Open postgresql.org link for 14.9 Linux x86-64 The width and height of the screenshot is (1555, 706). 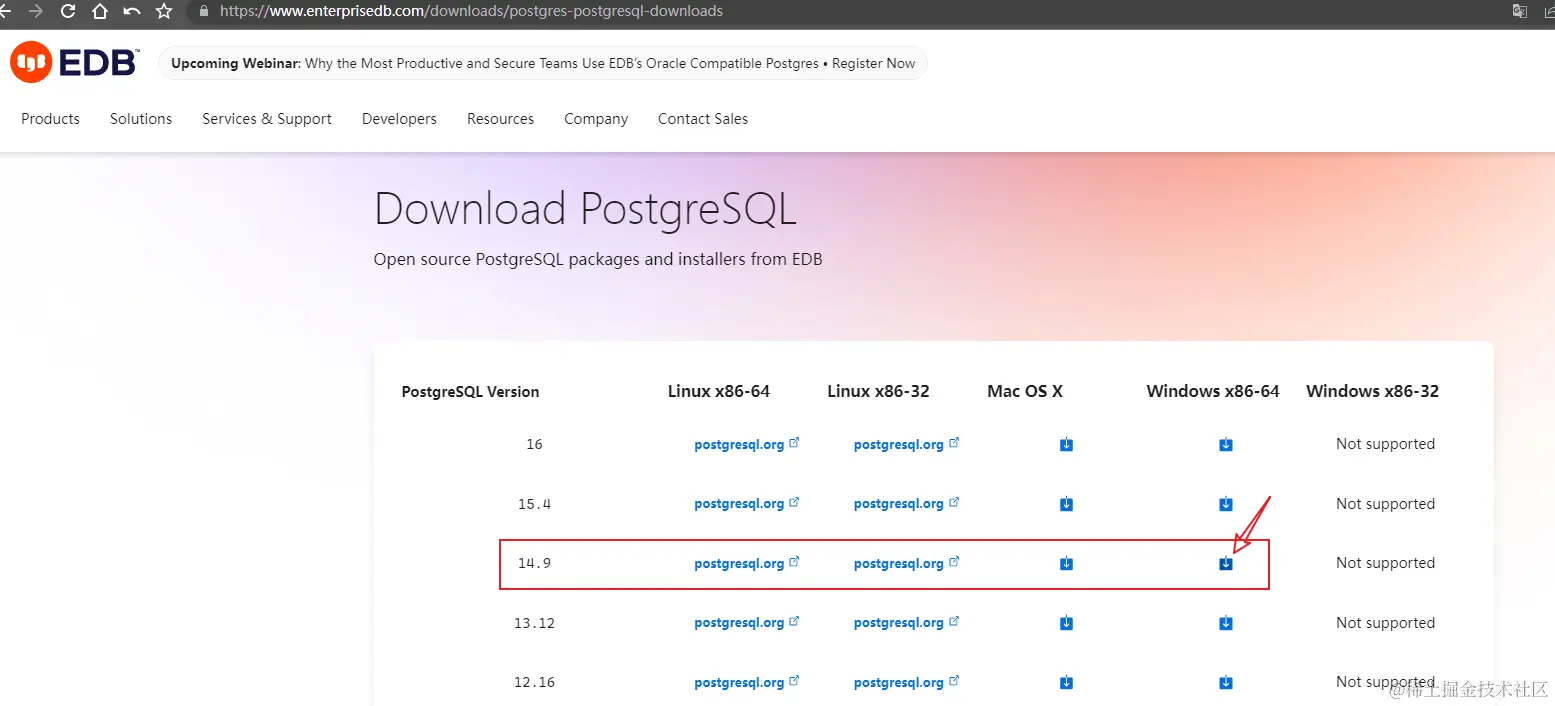tap(746, 564)
